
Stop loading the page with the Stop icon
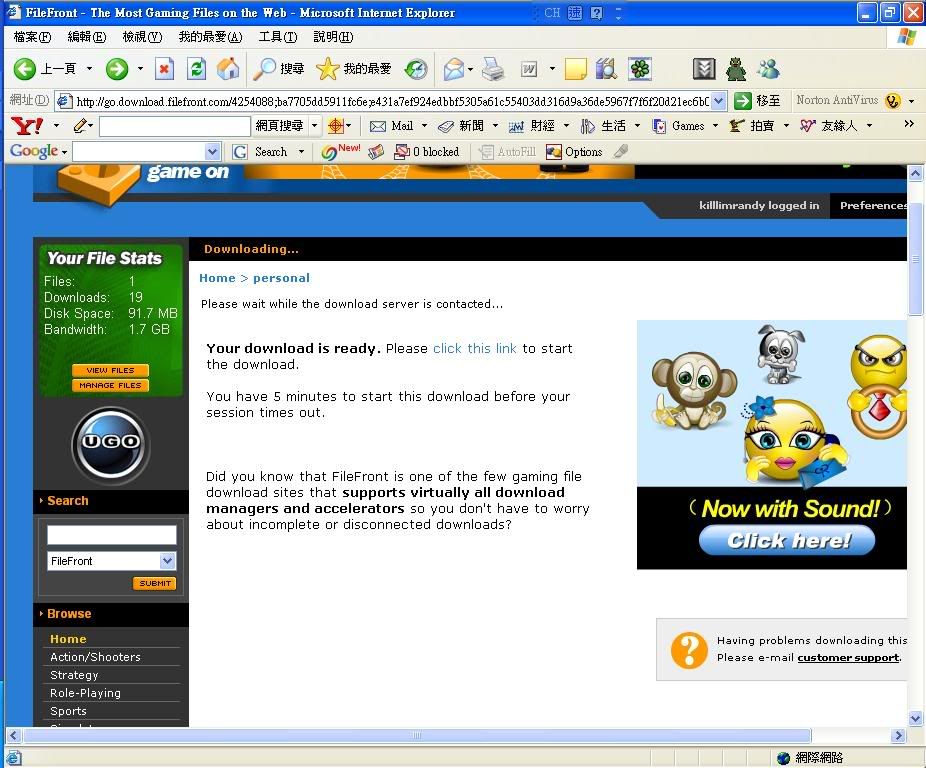[x=164, y=69]
